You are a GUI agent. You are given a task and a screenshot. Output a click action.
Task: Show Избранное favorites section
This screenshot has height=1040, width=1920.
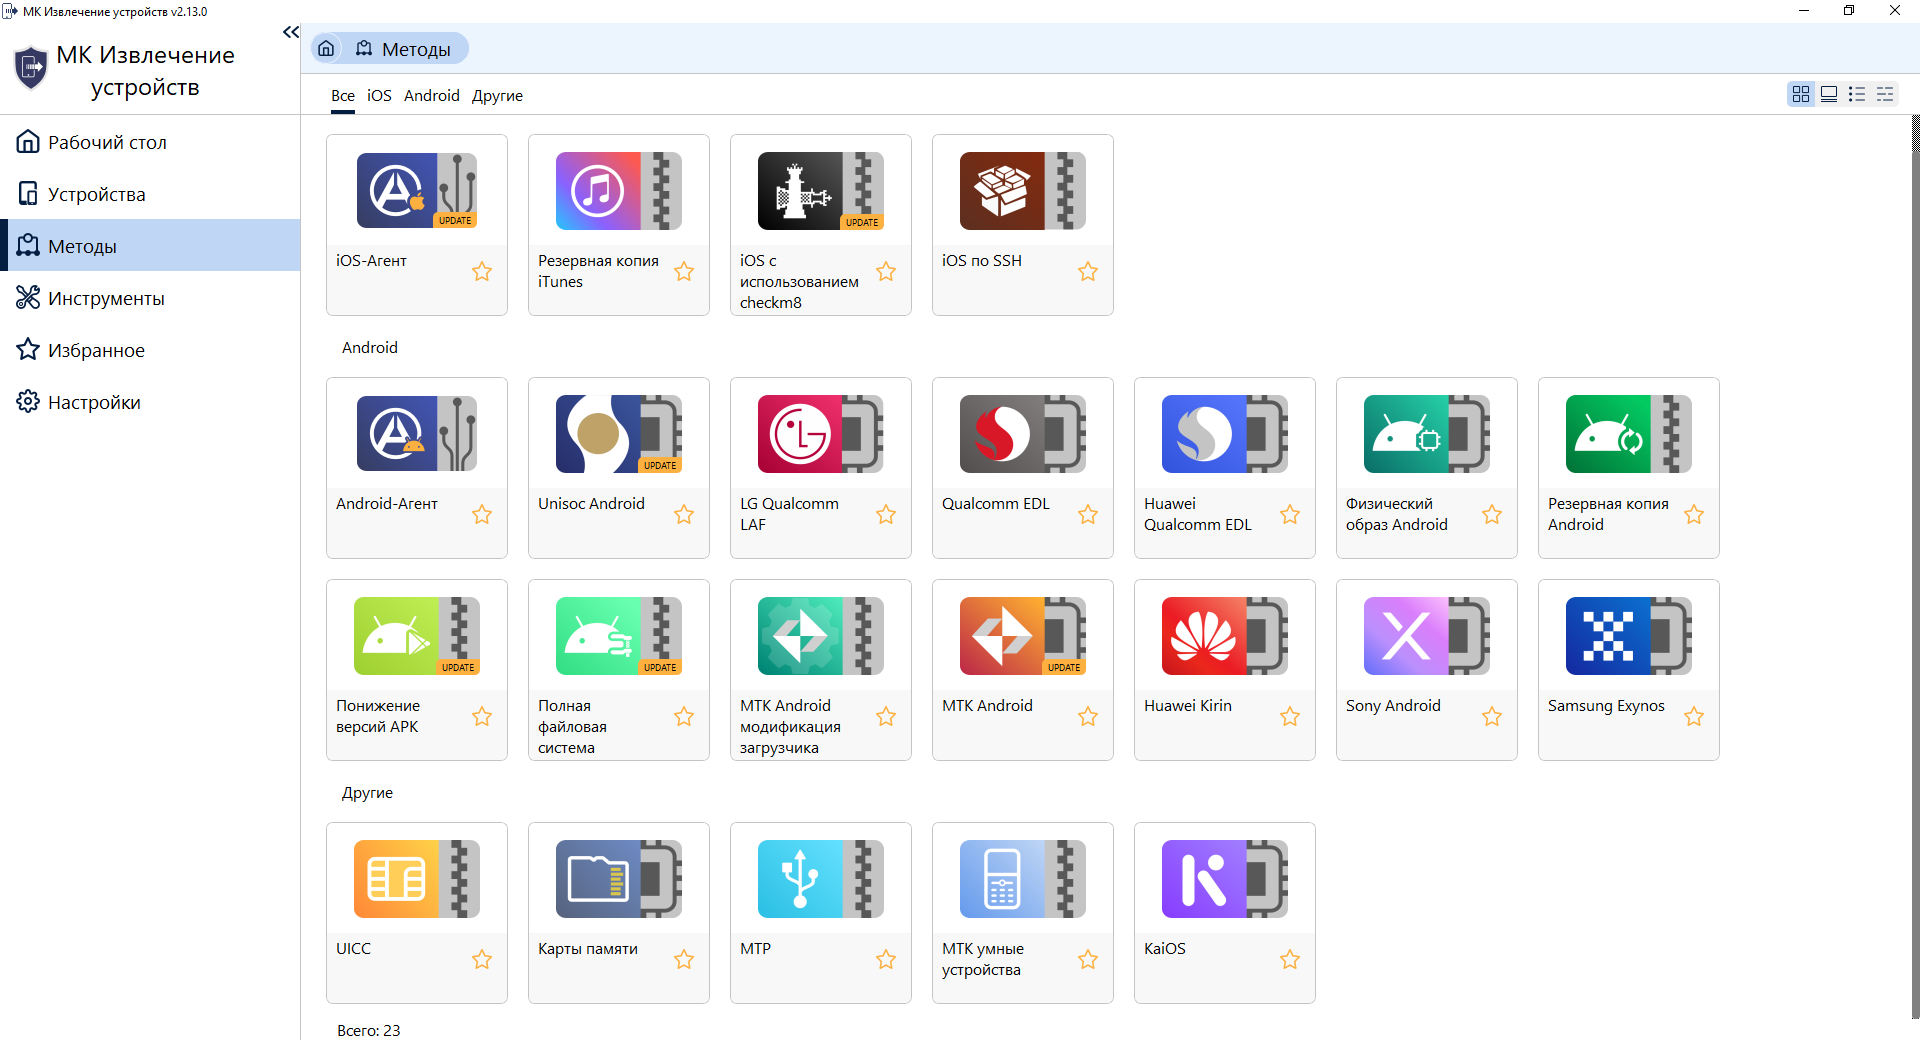point(150,350)
